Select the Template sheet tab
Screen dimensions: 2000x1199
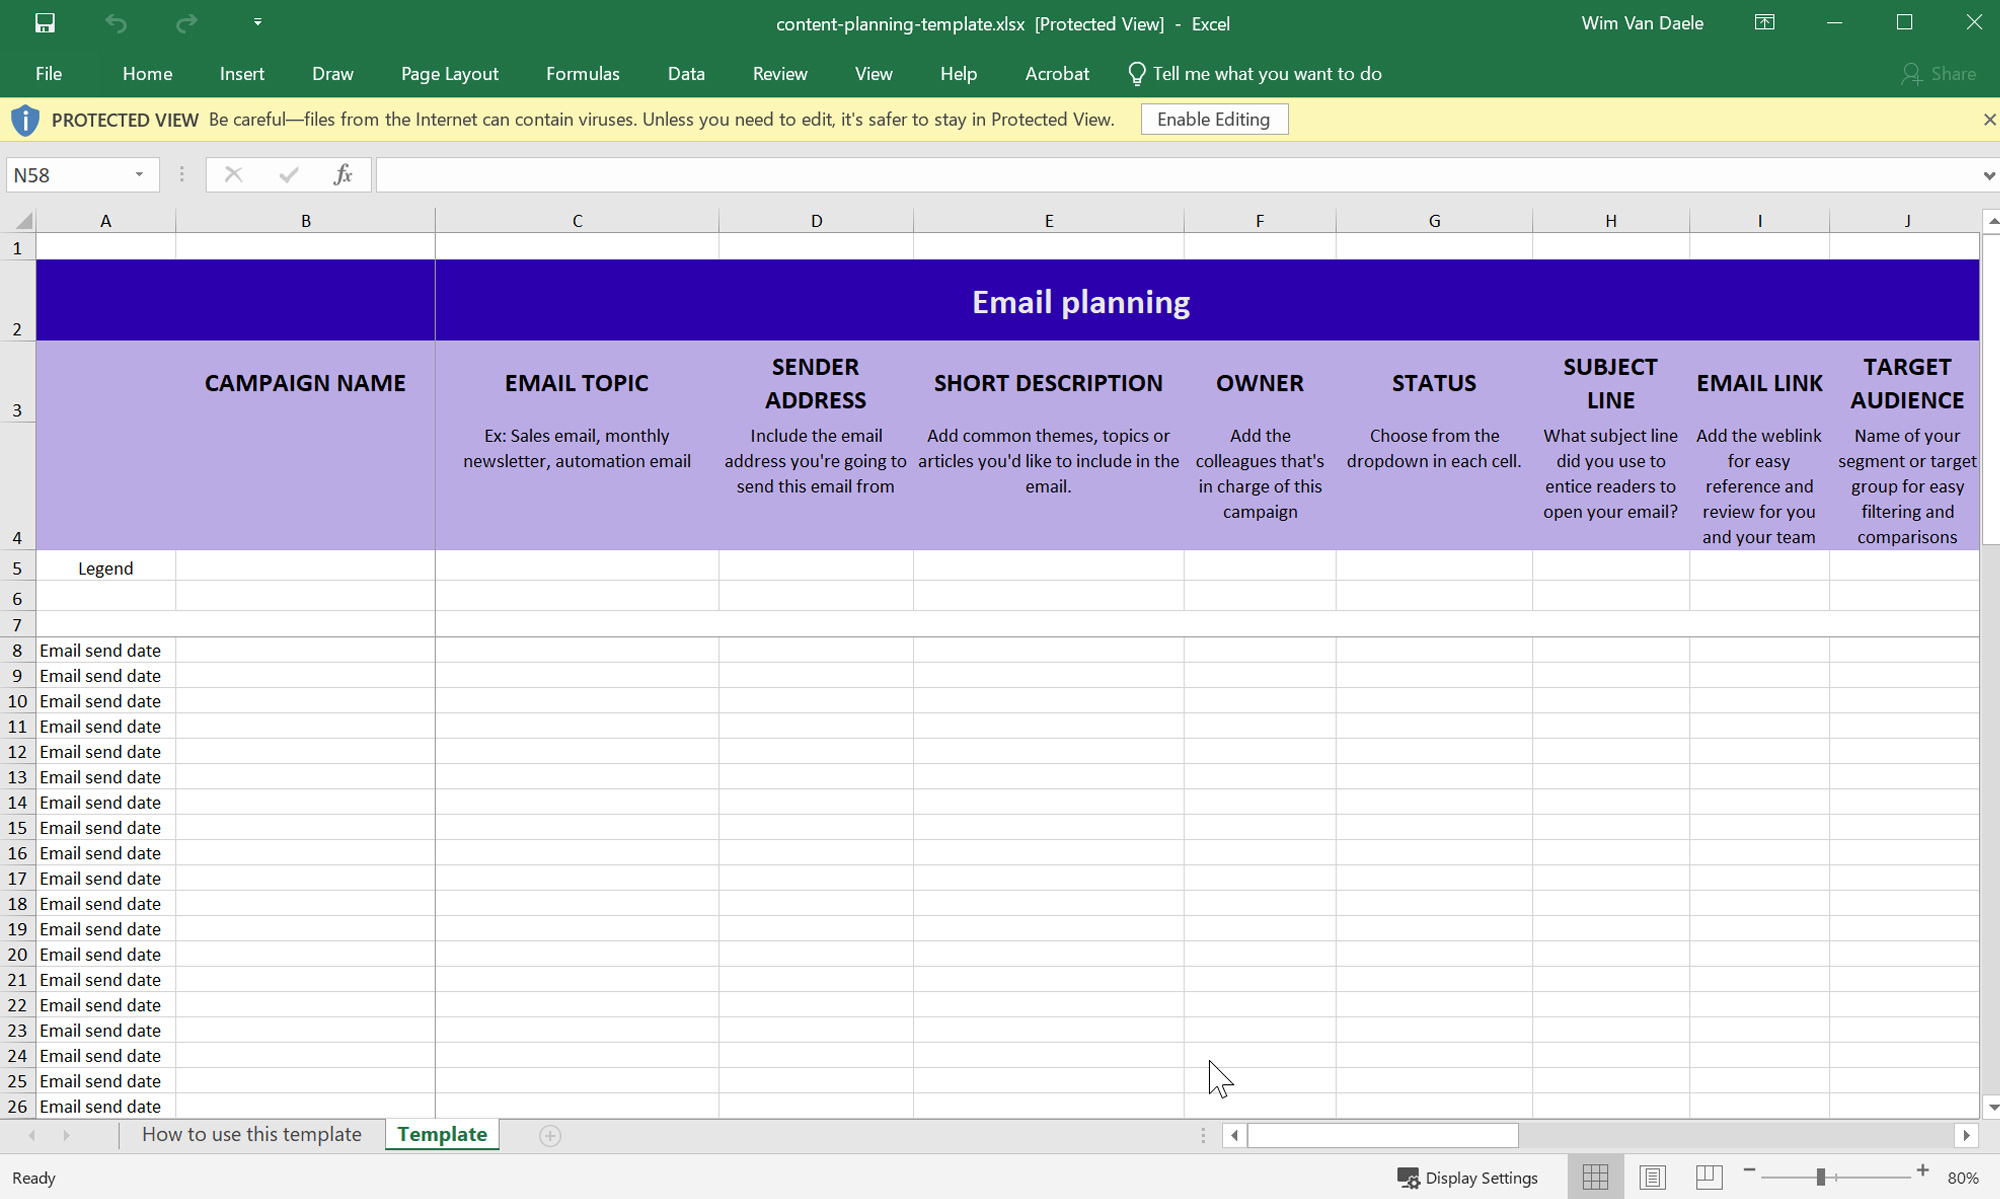442,1134
